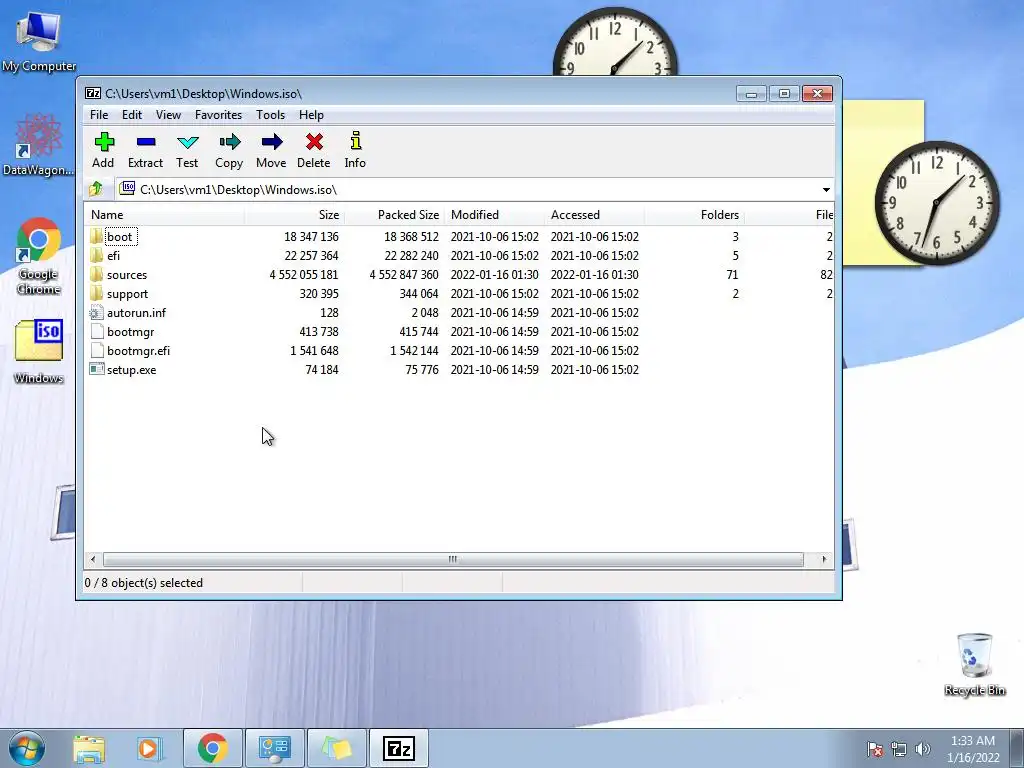
Task: Go up one folder level
Action: 96,189
